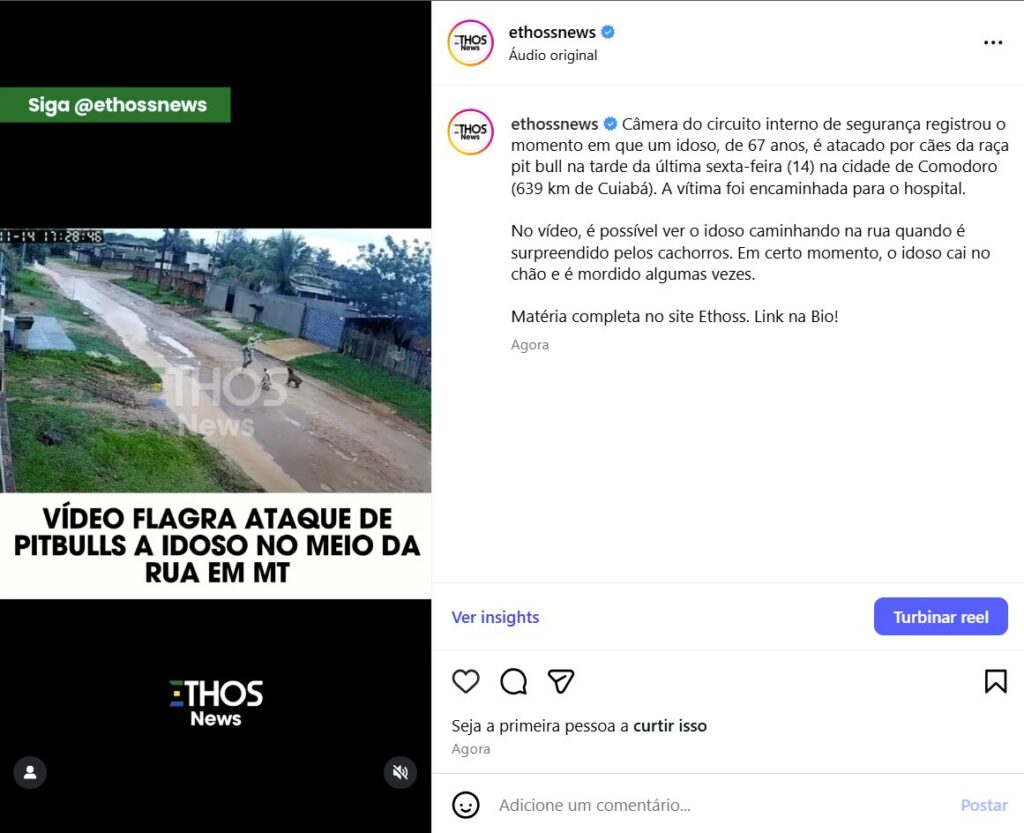Click the verified badge beside header username

tap(608, 32)
